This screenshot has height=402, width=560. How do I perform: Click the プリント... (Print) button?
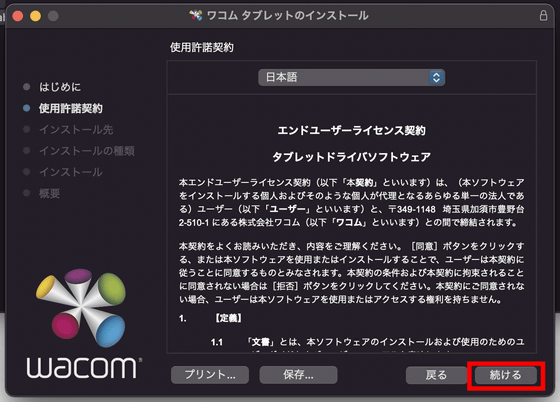pos(210,375)
